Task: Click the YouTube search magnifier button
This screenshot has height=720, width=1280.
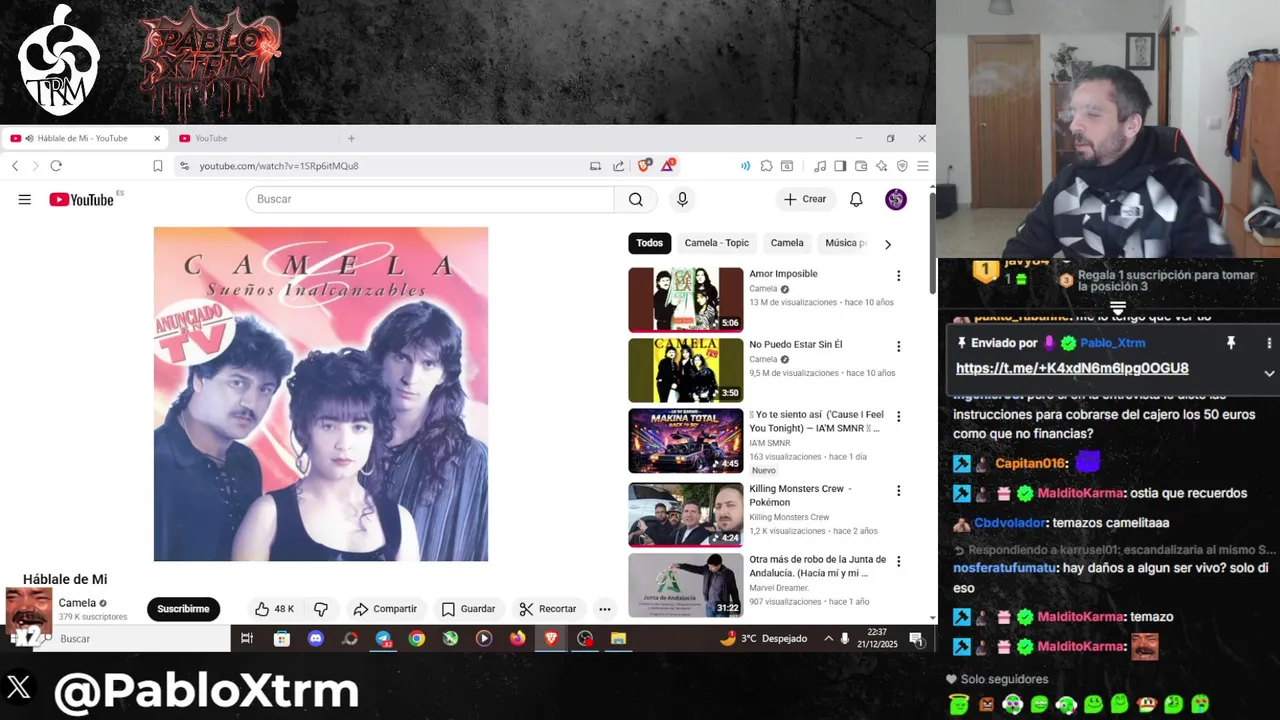Action: (x=635, y=199)
